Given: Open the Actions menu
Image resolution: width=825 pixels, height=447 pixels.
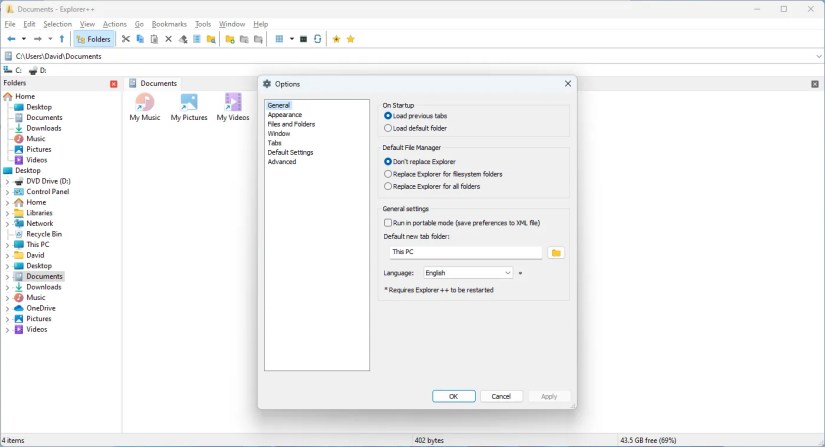Looking at the screenshot, I should (115, 24).
